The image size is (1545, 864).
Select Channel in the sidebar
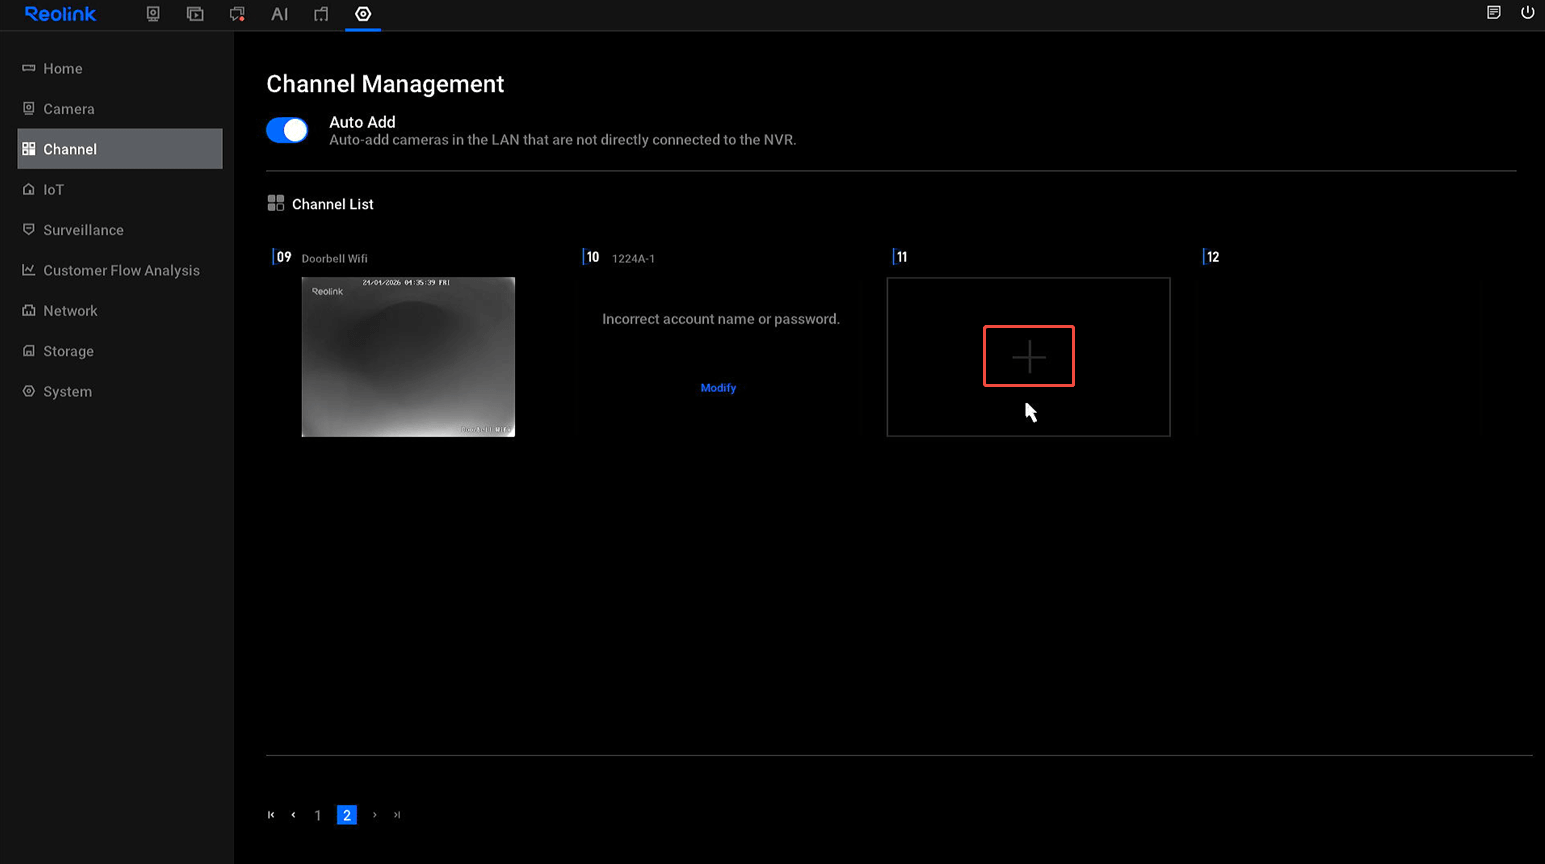click(120, 149)
